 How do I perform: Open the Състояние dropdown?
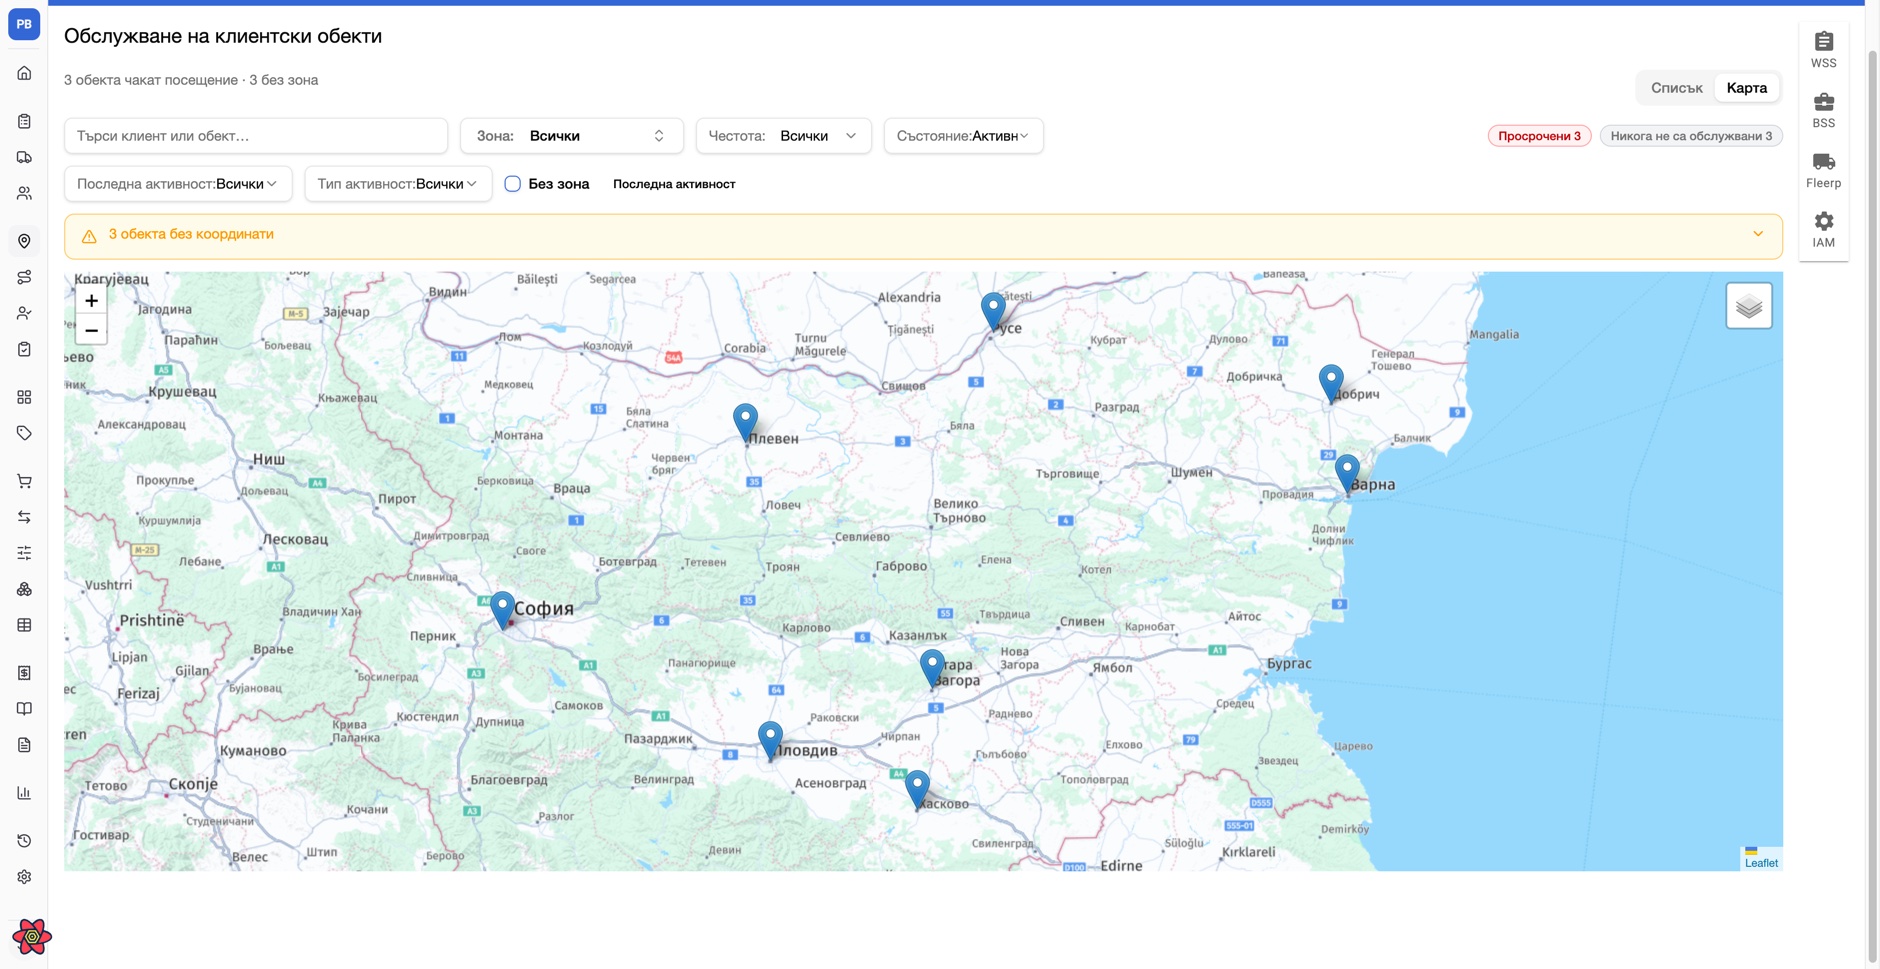click(963, 136)
